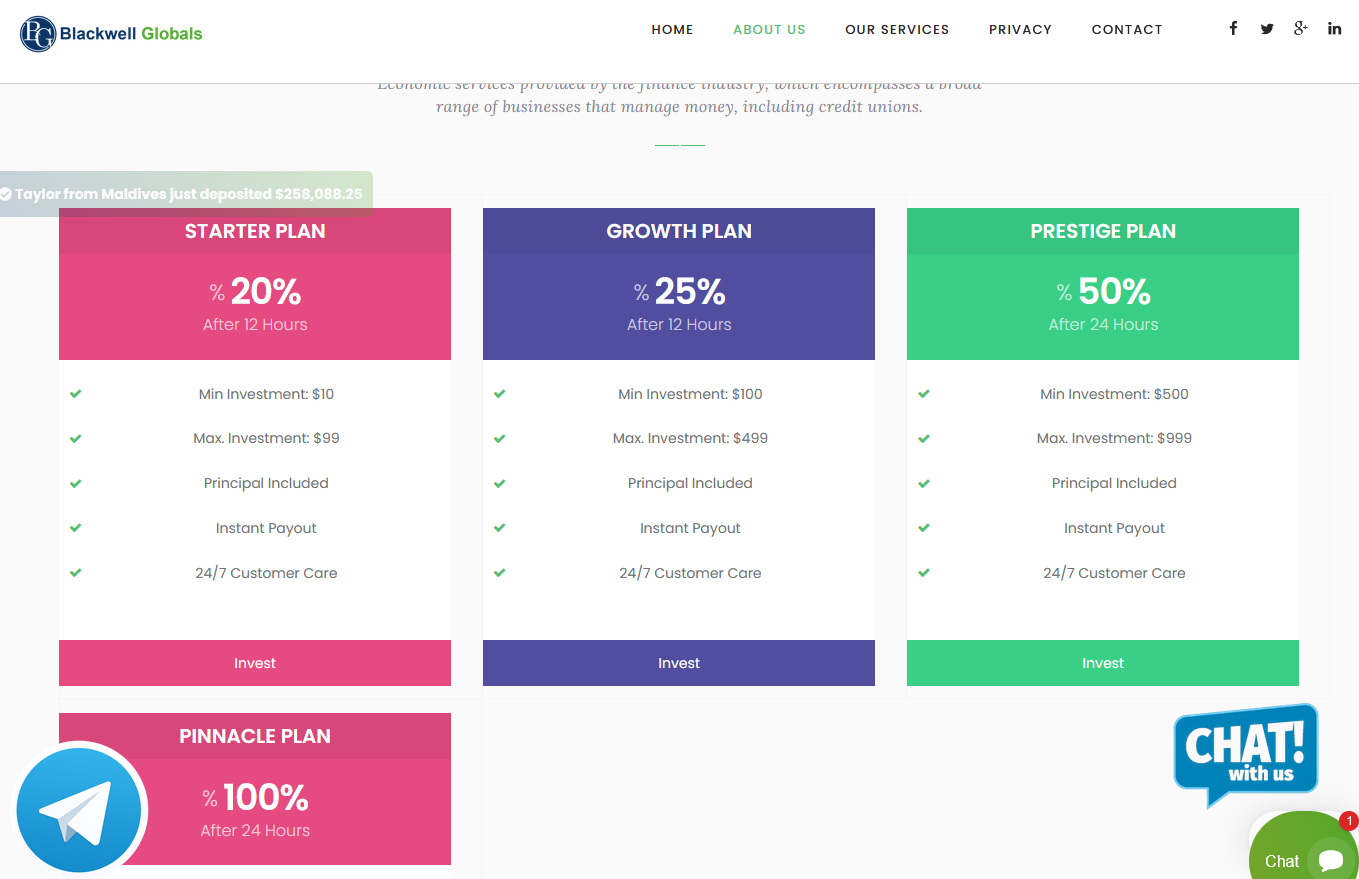
Task: Click Principal Included in the Starter Plan
Action: (266, 483)
